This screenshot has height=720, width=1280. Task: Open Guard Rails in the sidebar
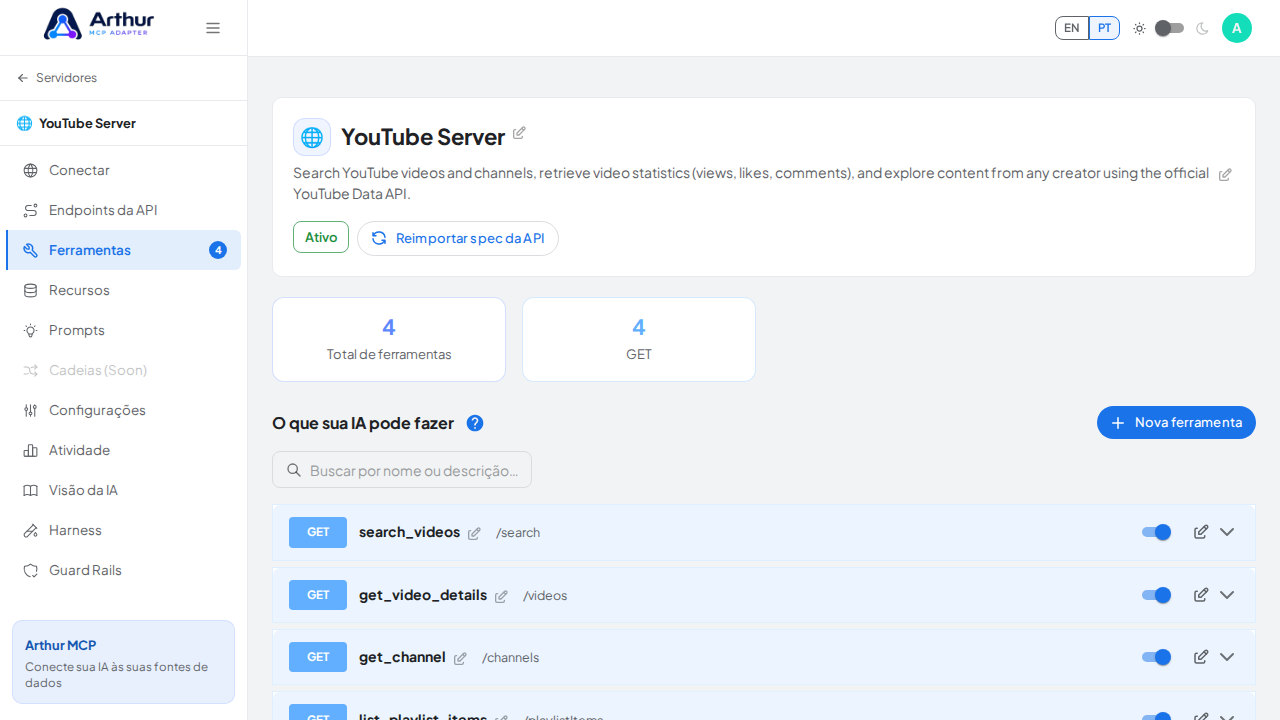pos(123,570)
